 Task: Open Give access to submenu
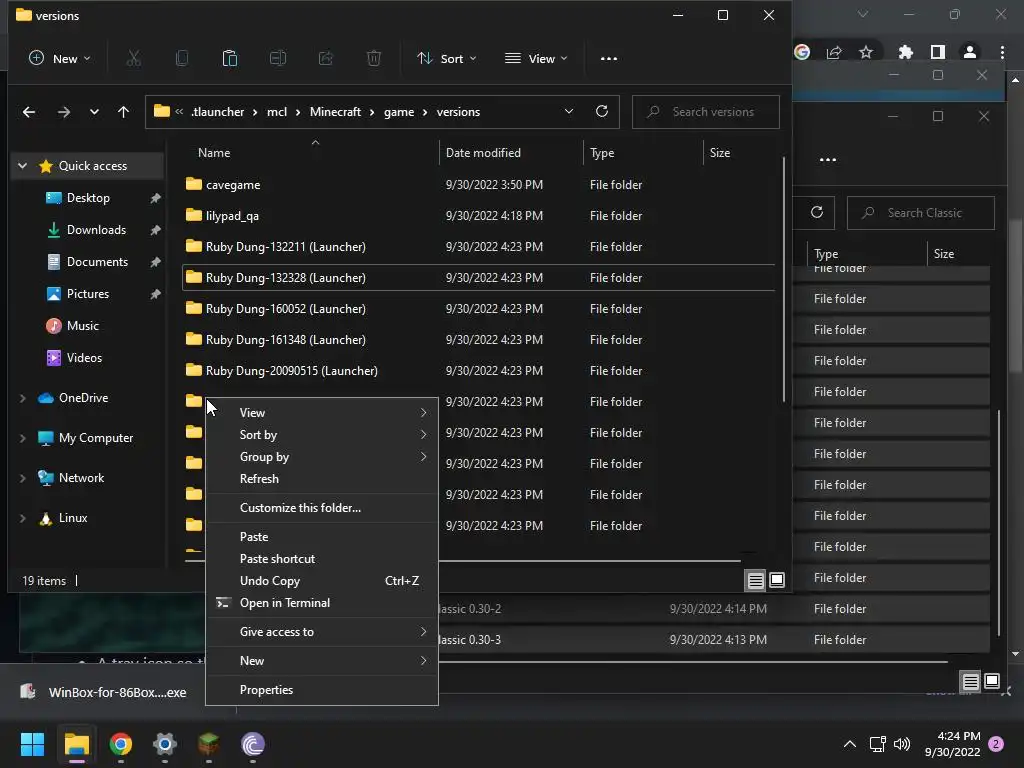click(322, 632)
